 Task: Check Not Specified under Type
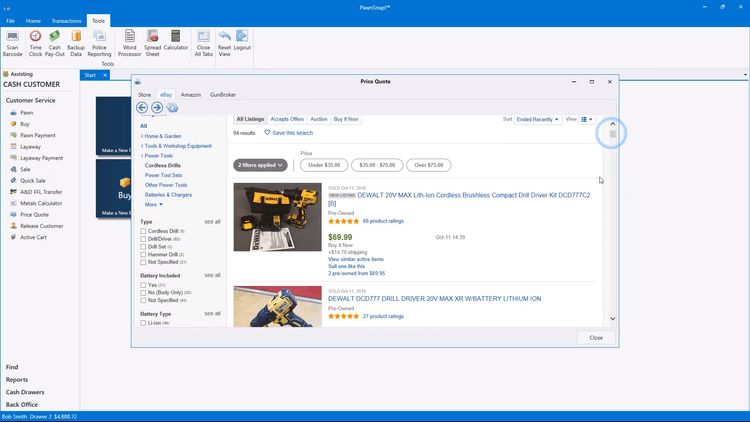coord(143,262)
